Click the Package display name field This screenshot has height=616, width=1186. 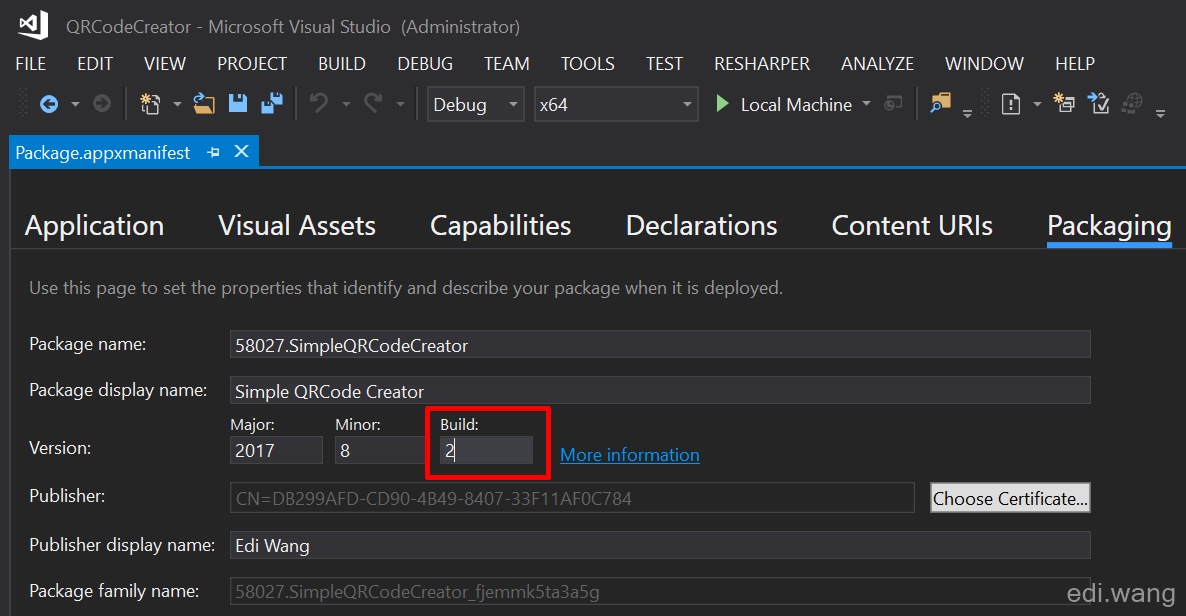[660, 390]
